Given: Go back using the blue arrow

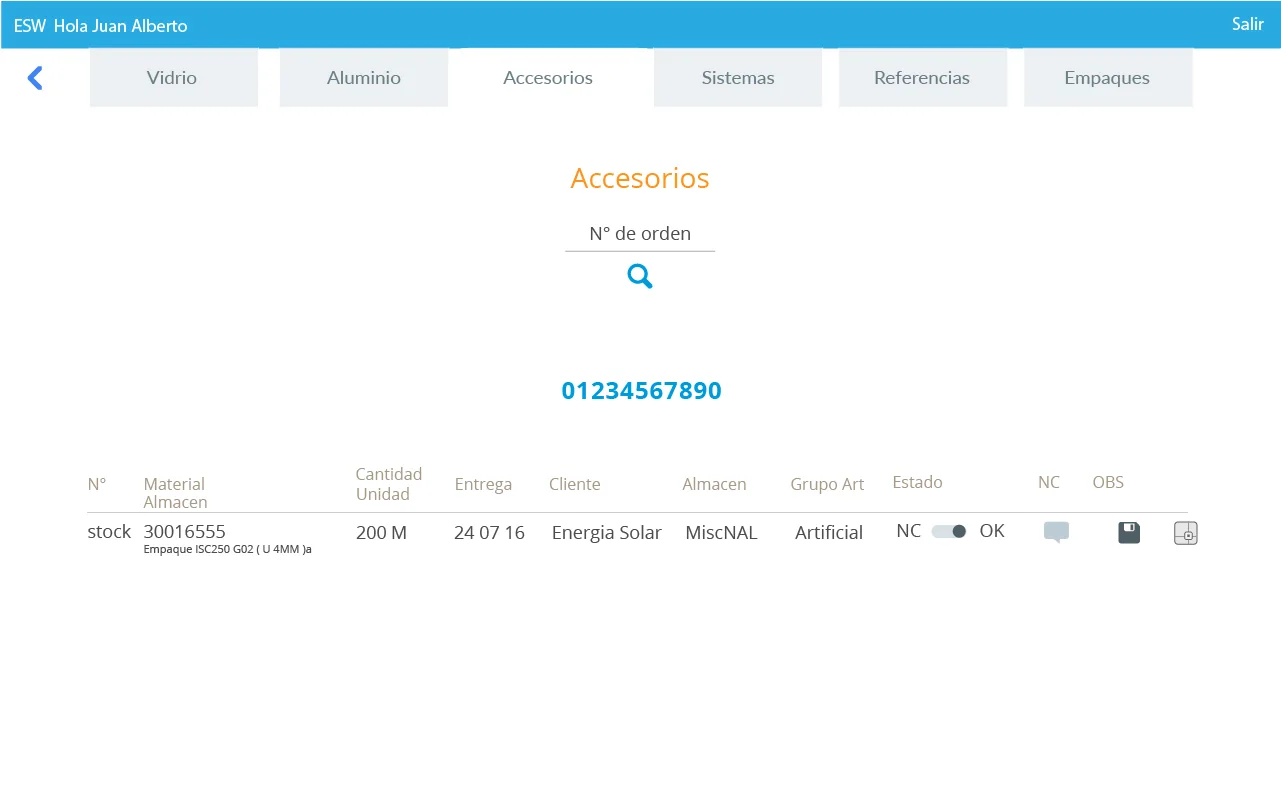Looking at the screenshot, I should click(35, 78).
